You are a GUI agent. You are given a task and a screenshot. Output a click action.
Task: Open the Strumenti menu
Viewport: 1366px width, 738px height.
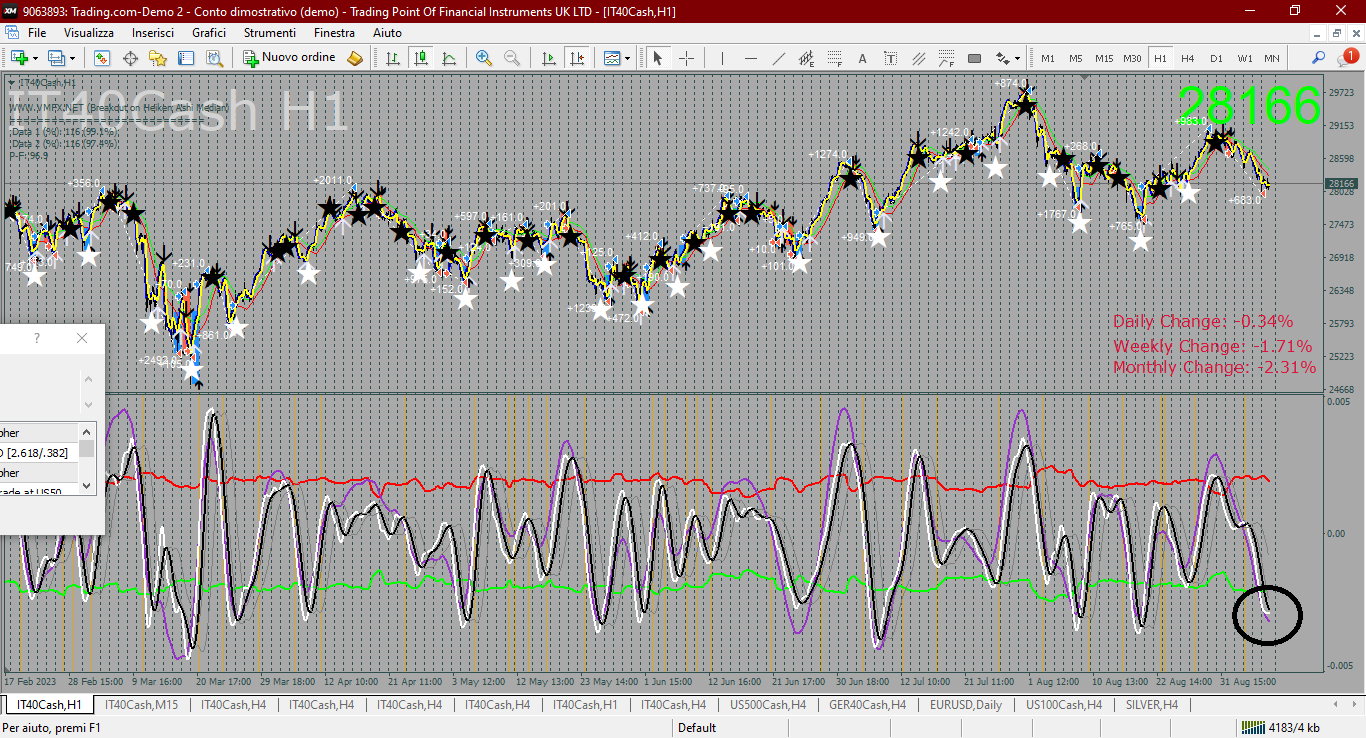pyautogui.click(x=270, y=33)
